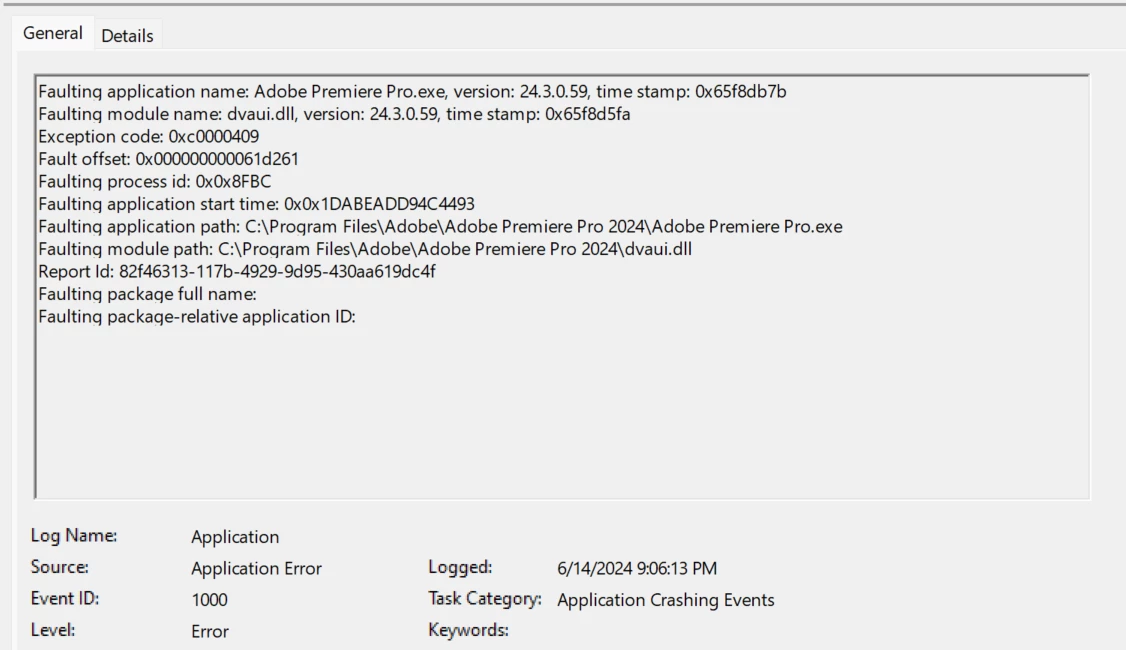The width and height of the screenshot is (1126, 650).
Task: Click the Fault offset 0x000000000061d261 line
Action: click(x=168, y=159)
